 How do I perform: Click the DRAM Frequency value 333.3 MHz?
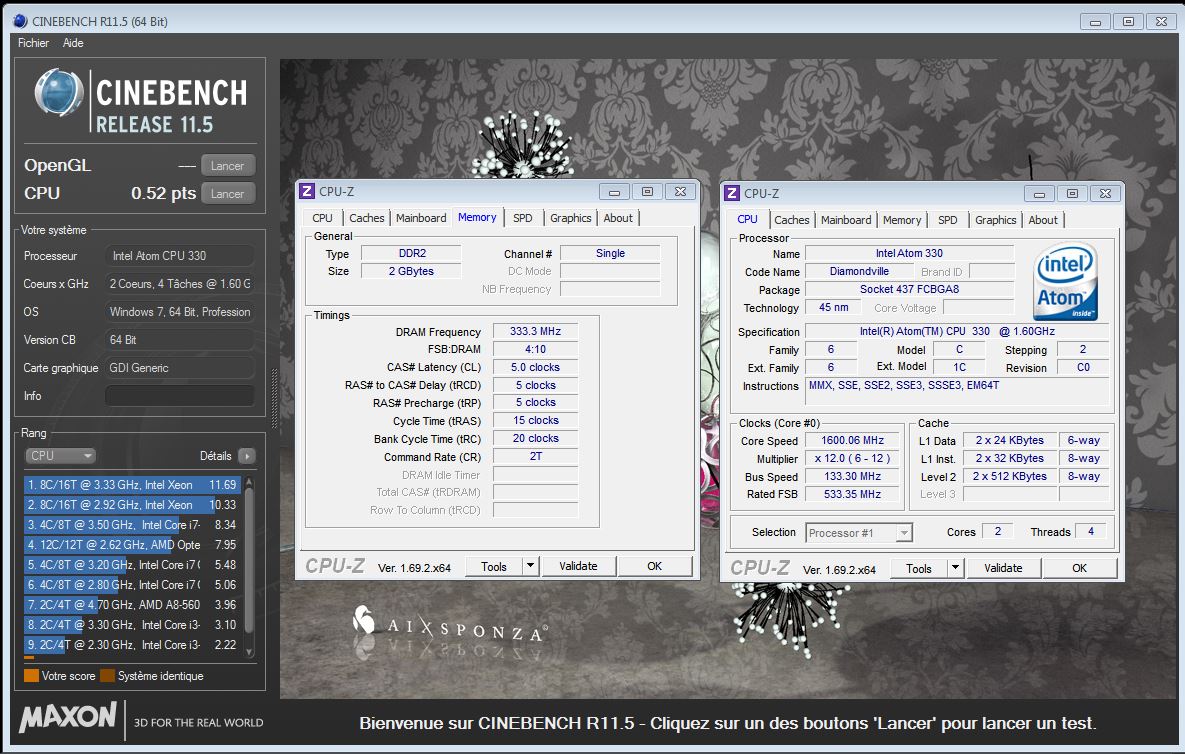[535, 331]
